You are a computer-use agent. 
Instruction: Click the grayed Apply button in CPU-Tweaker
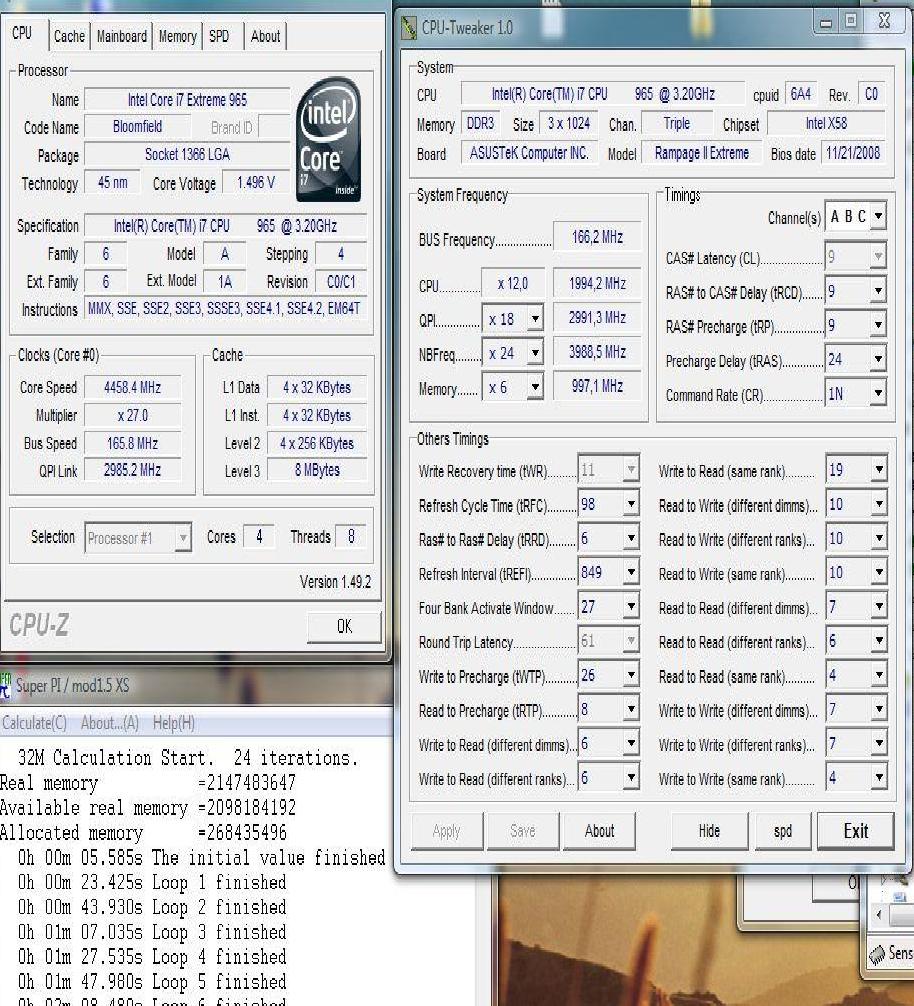(x=446, y=831)
